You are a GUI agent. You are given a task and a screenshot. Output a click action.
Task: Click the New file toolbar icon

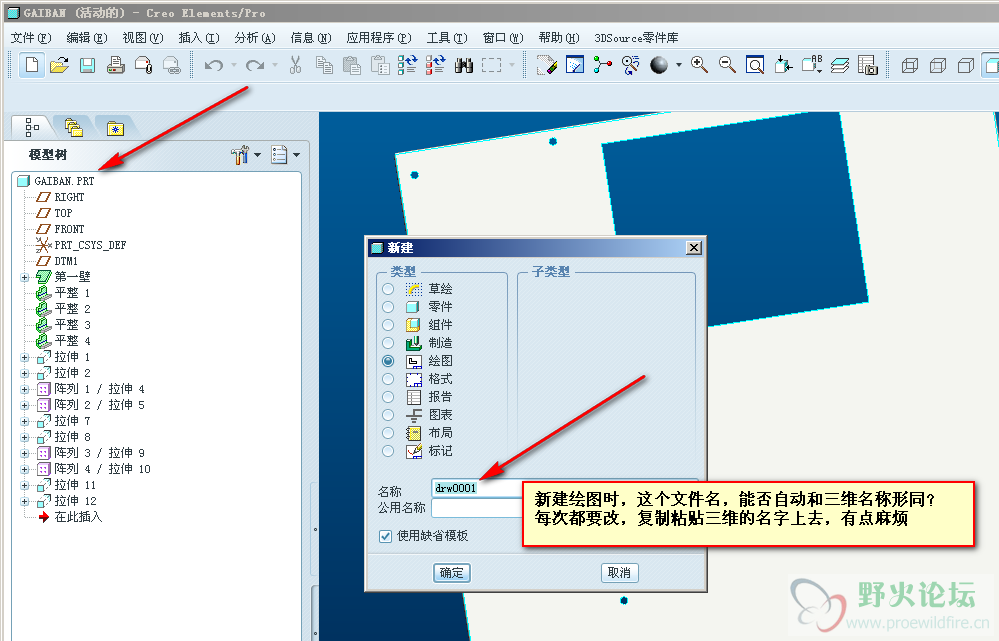(32, 65)
